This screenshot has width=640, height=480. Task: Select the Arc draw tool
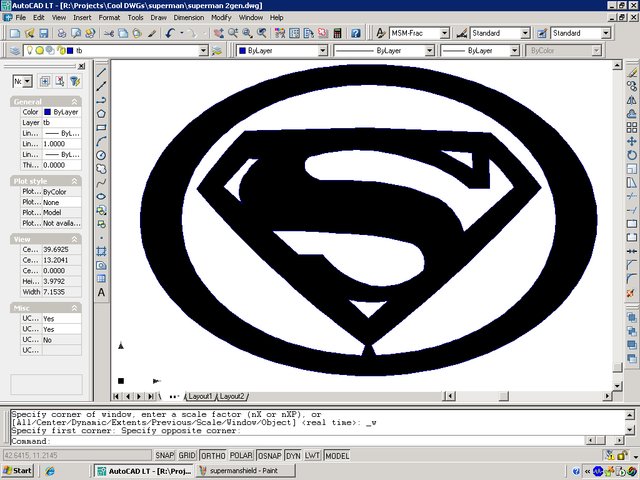point(102,141)
